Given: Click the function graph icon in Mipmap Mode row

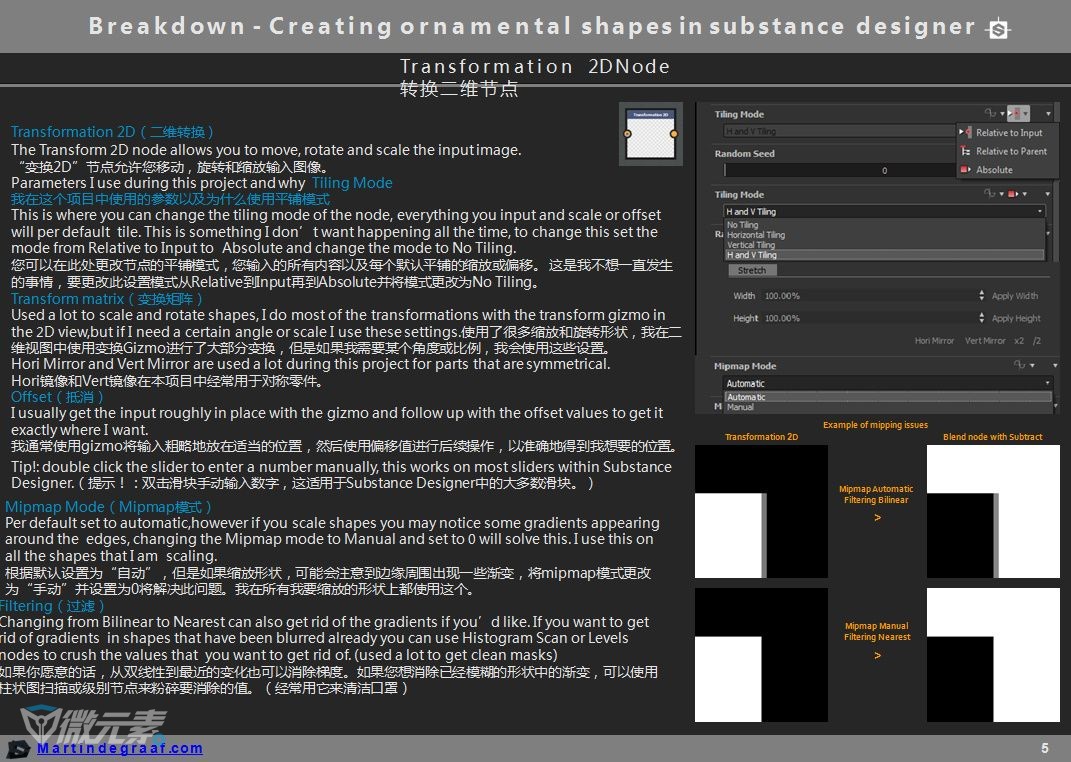Looking at the screenshot, I should point(1019,365).
